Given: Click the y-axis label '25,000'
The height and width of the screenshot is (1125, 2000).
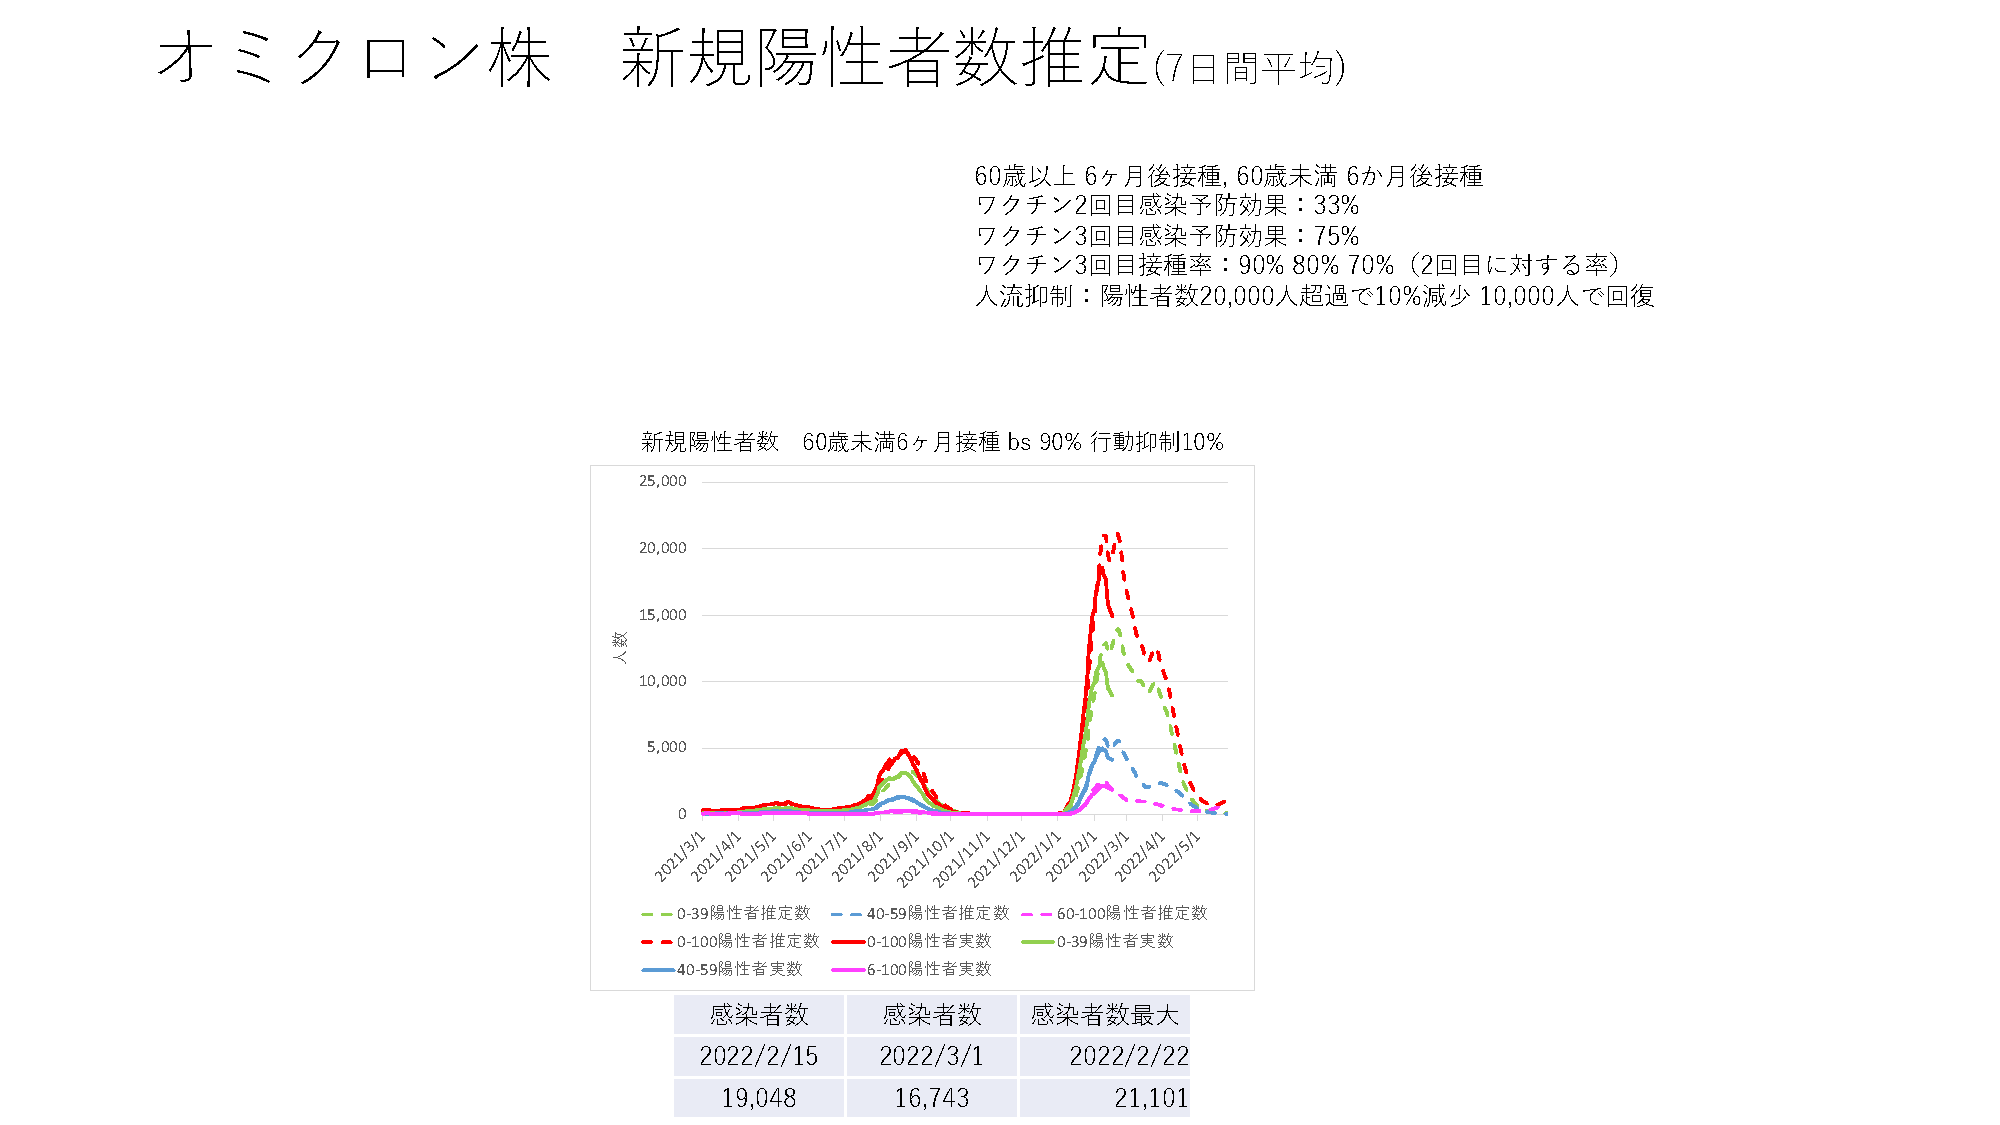Looking at the screenshot, I should coord(663,481).
